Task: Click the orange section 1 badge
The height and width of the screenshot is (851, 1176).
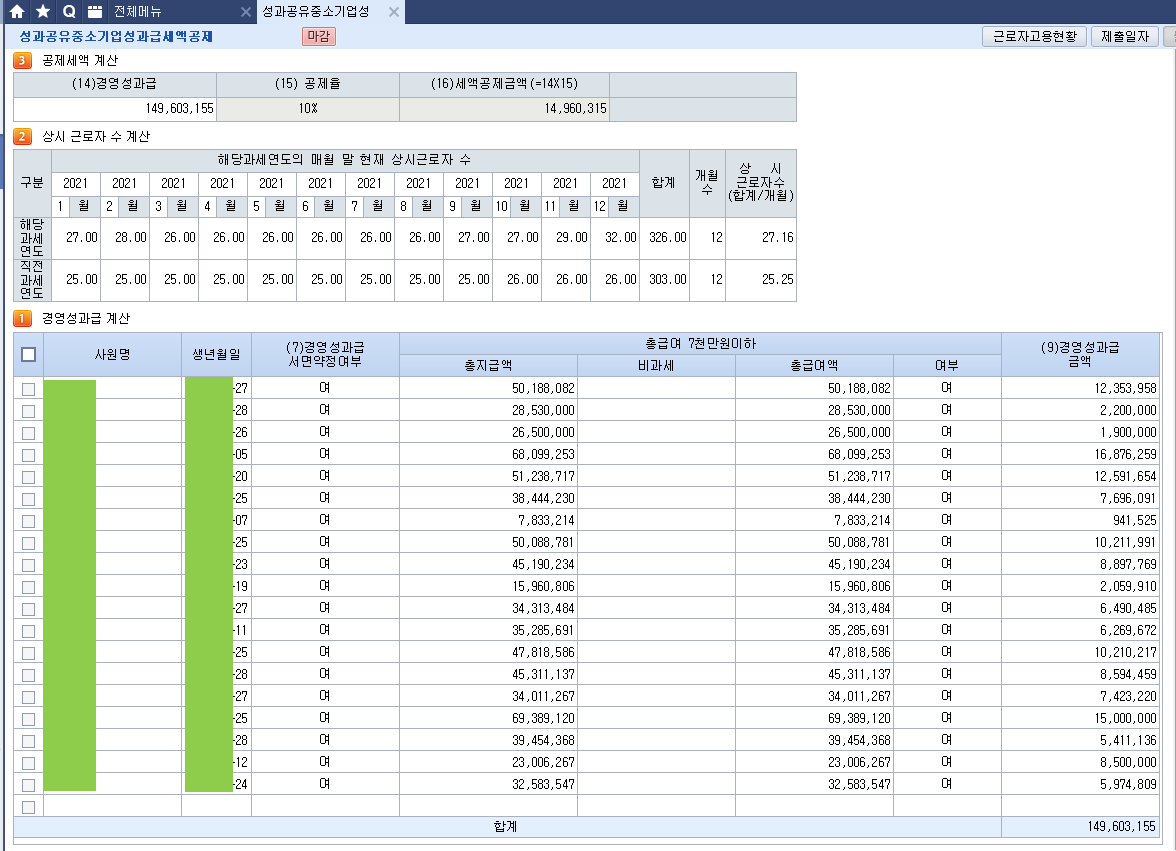Action: 22,319
